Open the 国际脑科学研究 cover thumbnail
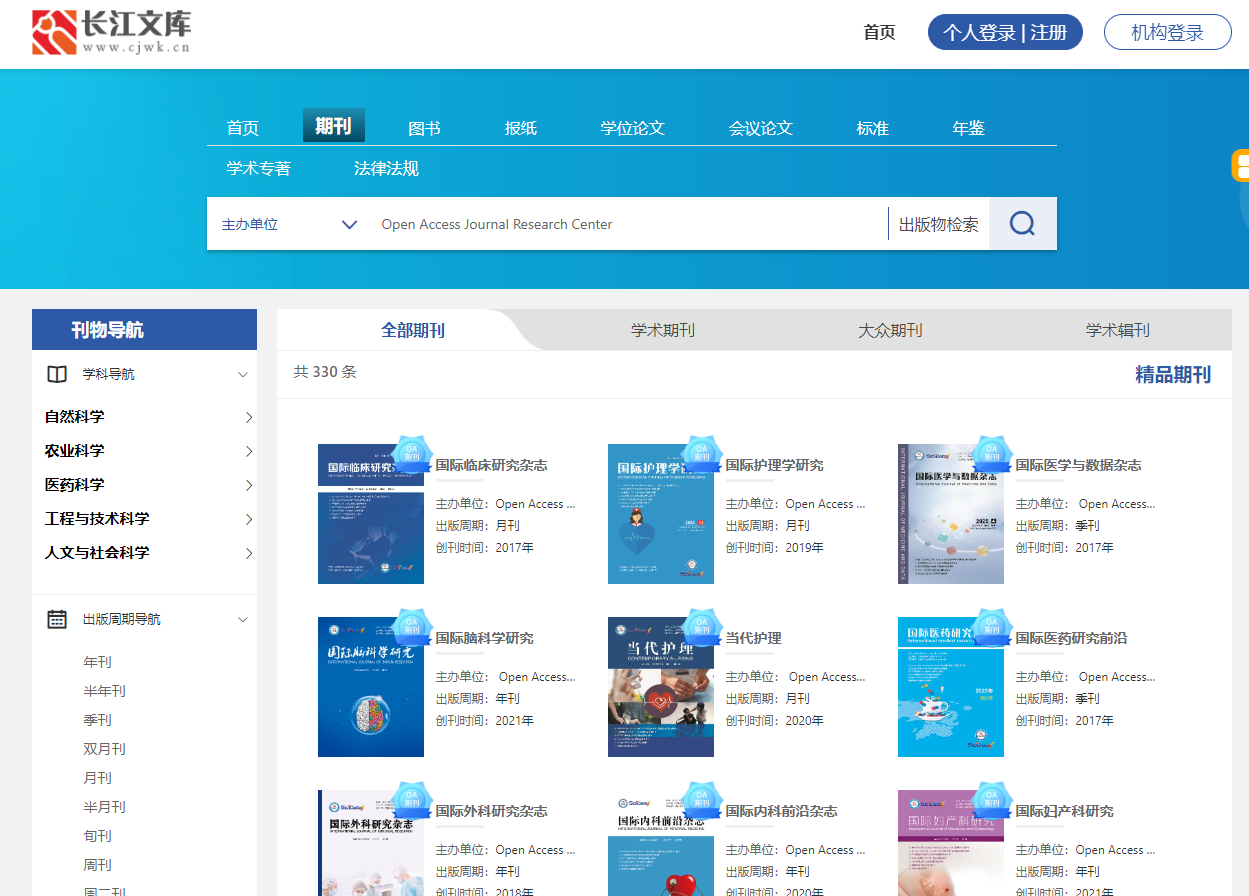Screen dimensions: 1249x896 [x=370, y=687]
